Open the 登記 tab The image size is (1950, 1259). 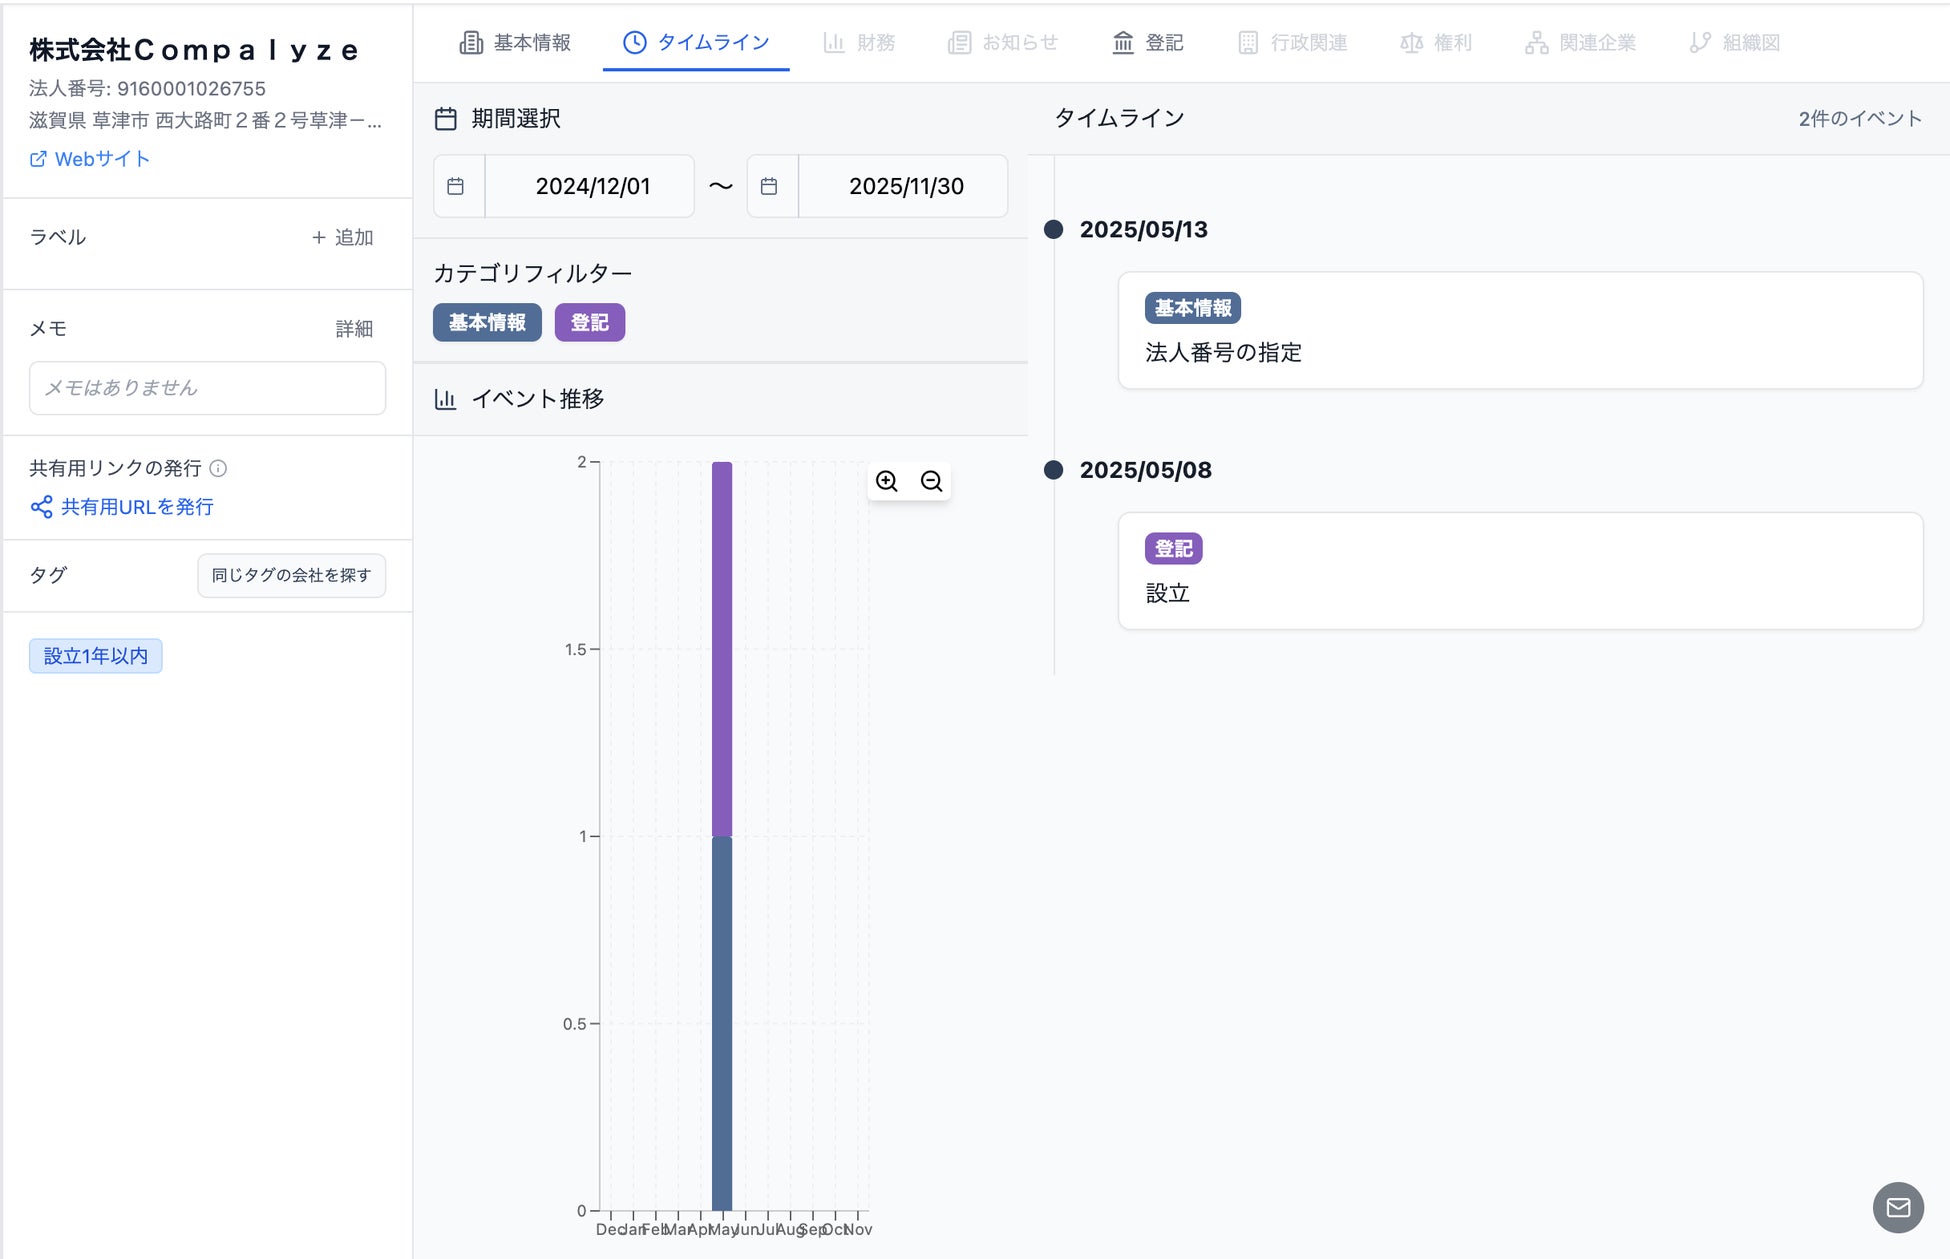pos(1148,42)
